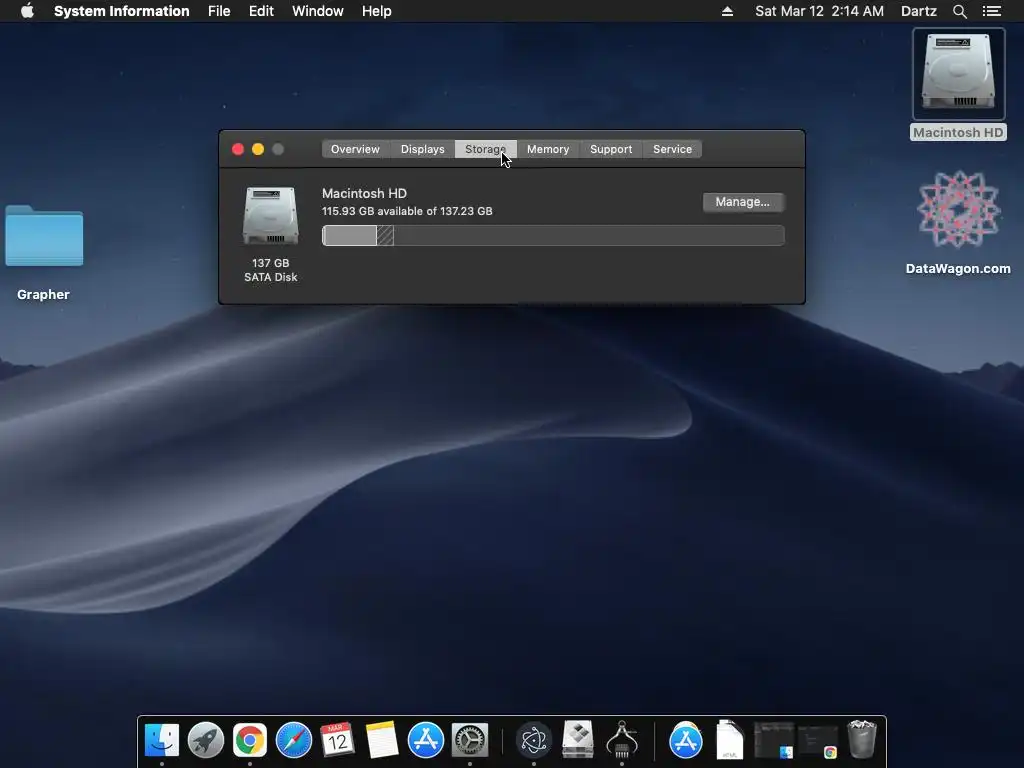Select Macintosh HD drive icon on desktop
The height and width of the screenshot is (768, 1024).
click(x=958, y=73)
